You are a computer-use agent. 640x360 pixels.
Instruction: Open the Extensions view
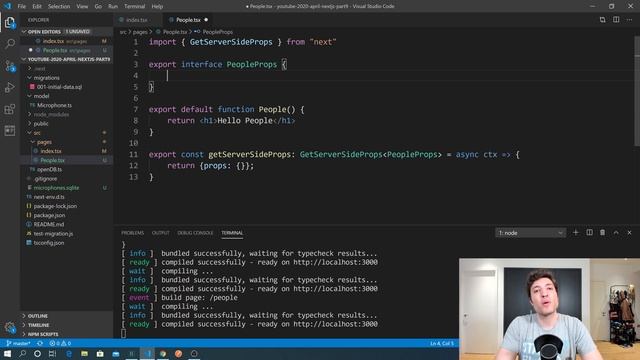pos(10,109)
